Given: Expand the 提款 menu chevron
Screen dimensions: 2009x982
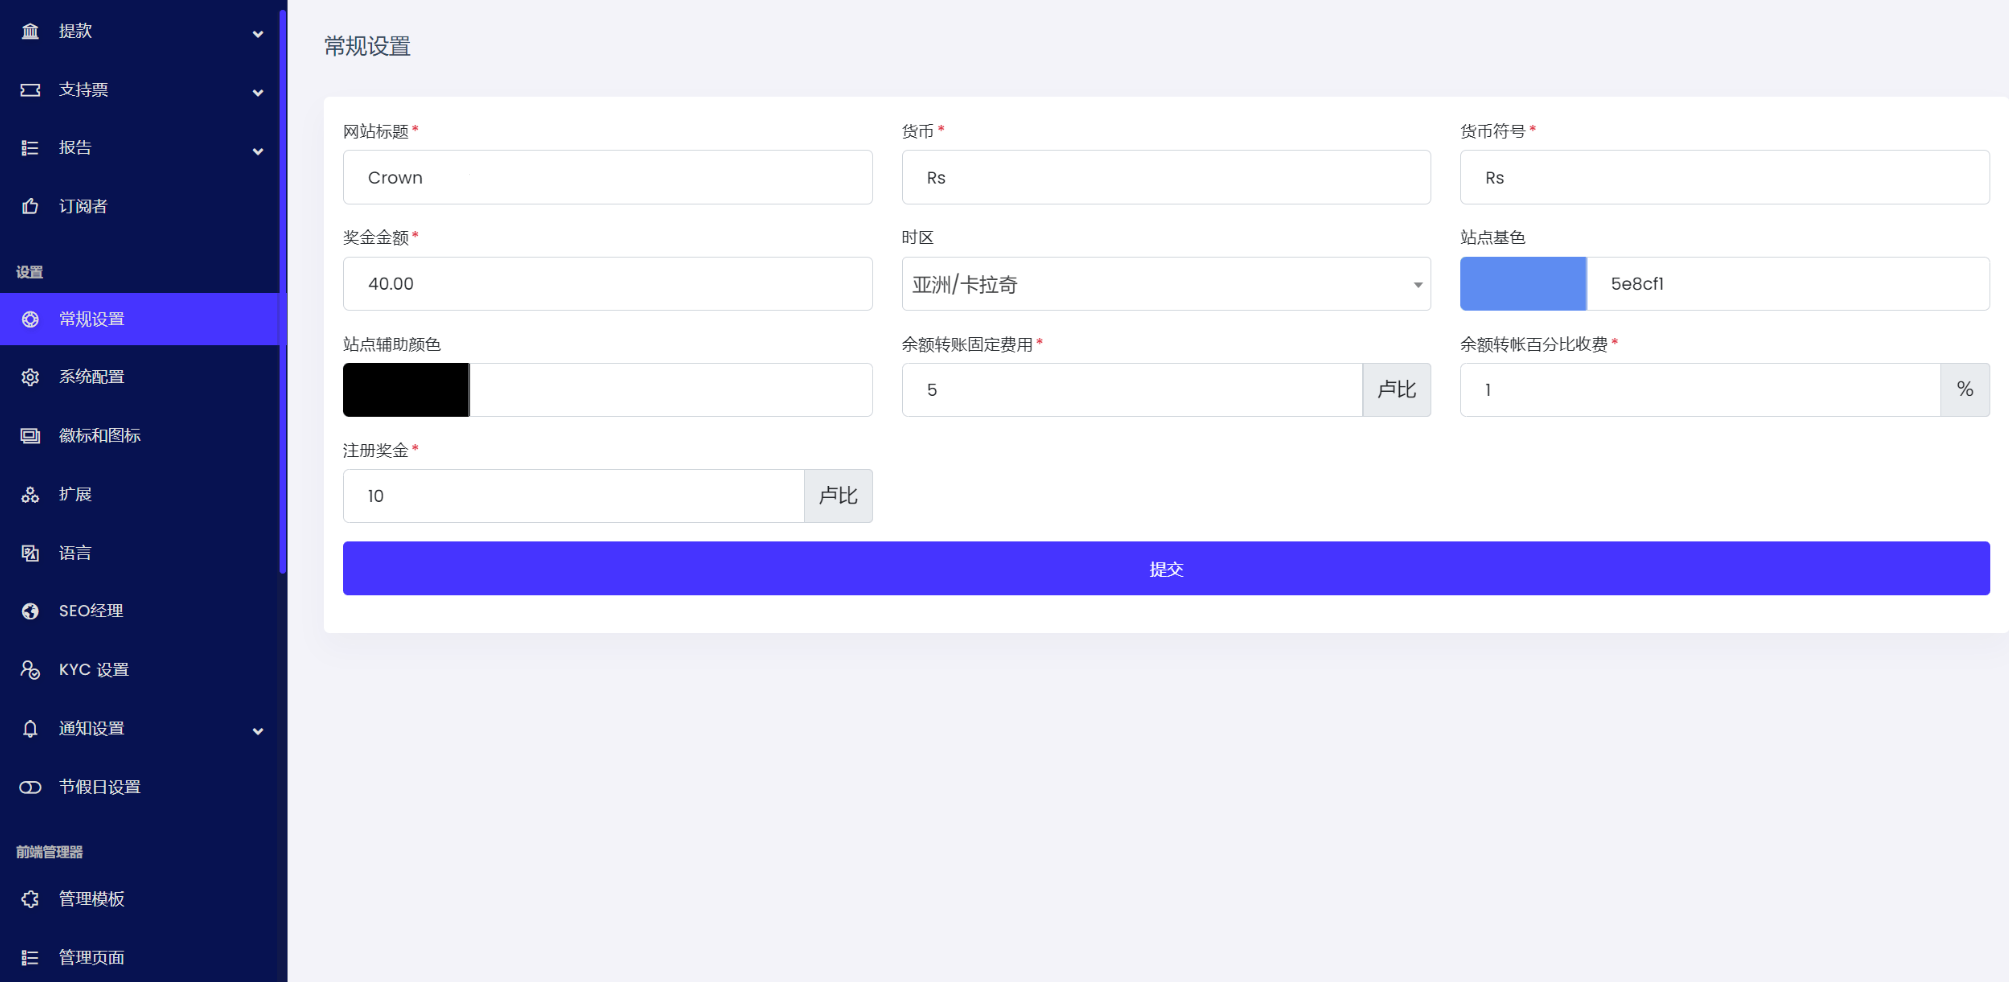Looking at the screenshot, I should point(258,34).
